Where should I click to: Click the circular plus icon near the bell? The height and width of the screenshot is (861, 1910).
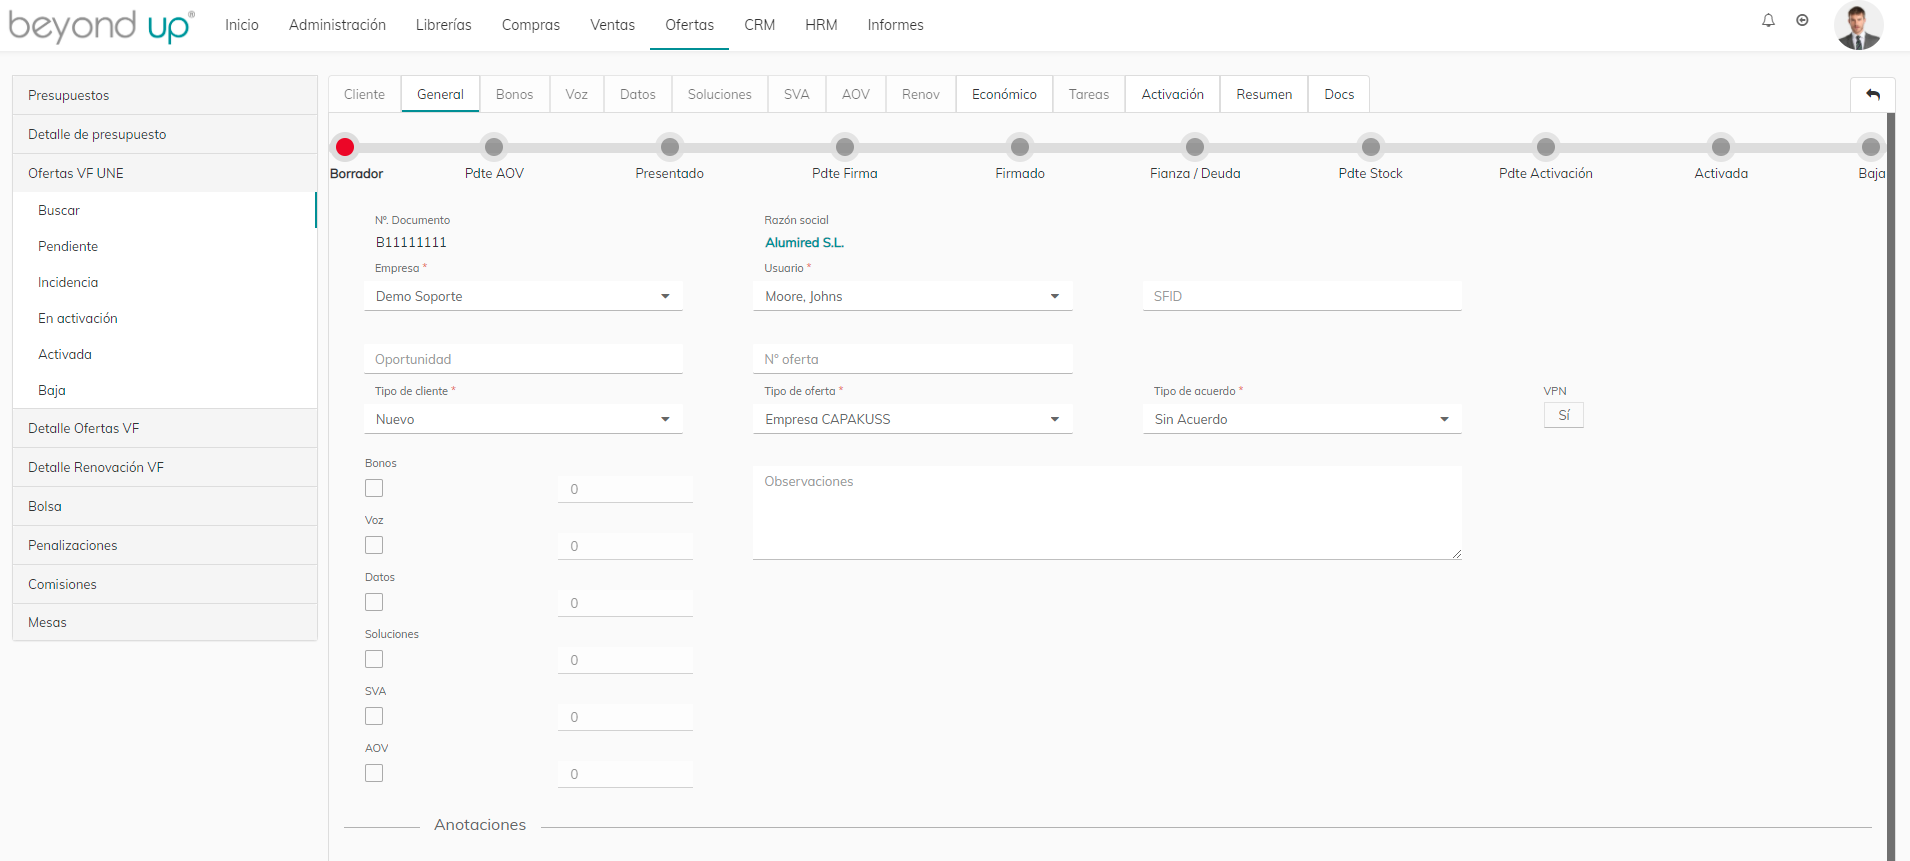click(x=1802, y=21)
